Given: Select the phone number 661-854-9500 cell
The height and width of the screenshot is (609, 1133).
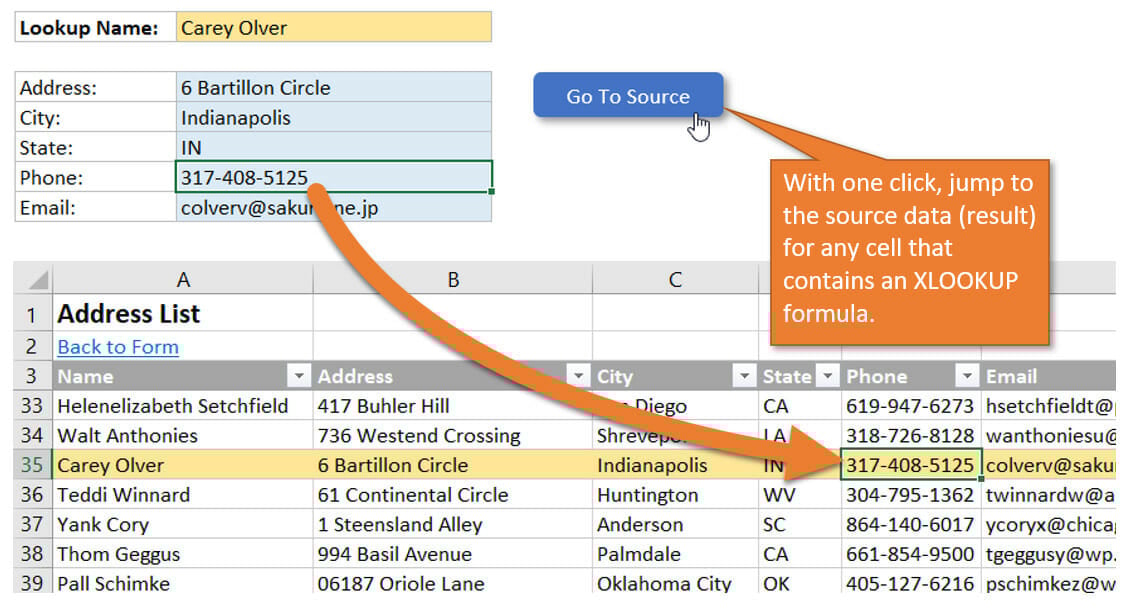Looking at the screenshot, I should click(910, 554).
